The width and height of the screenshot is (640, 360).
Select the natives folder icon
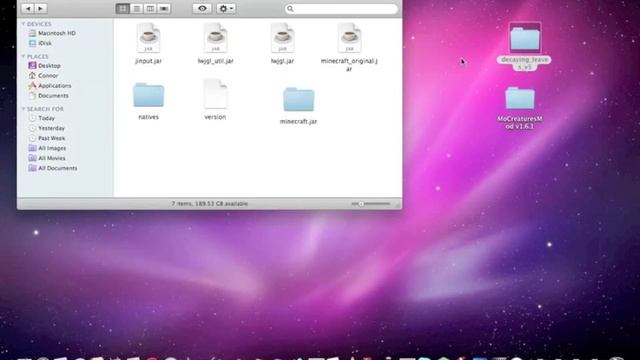coord(149,95)
